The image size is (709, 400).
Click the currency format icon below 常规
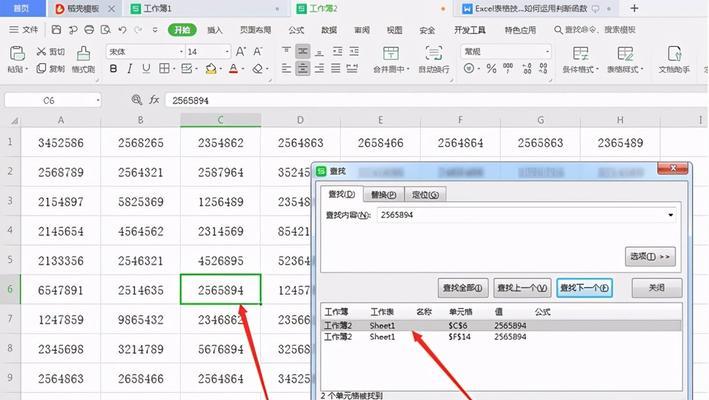point(469,69)
